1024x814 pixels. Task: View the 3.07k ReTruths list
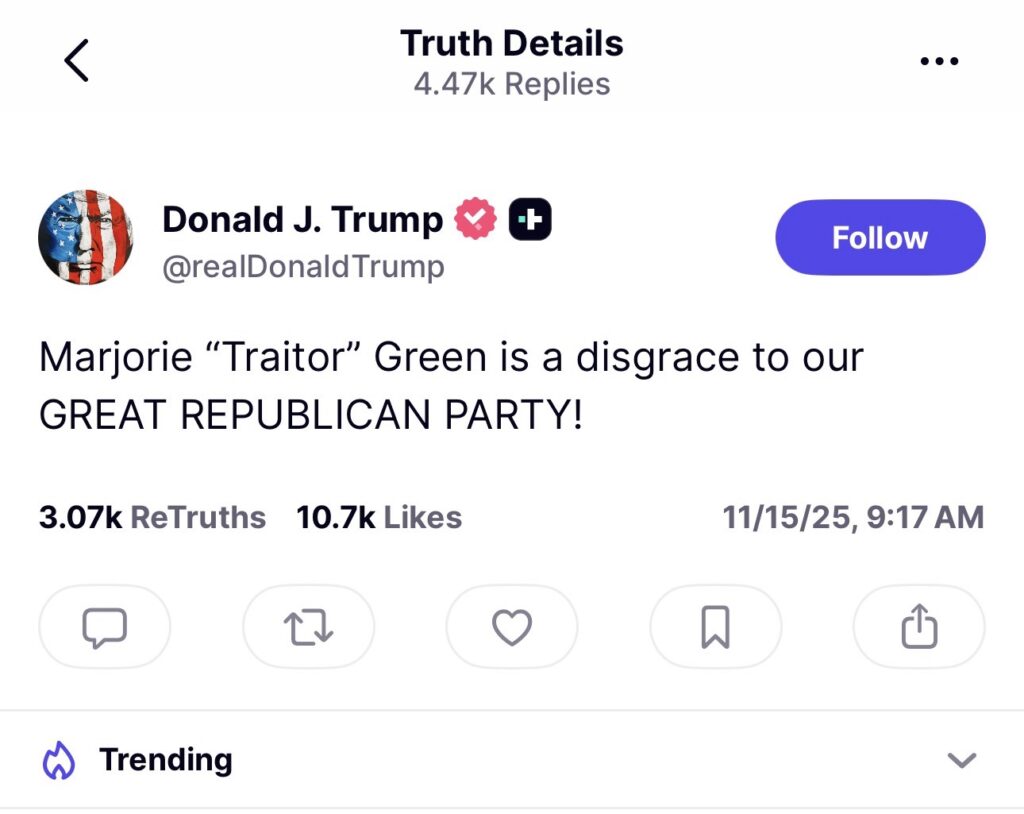pos(152,517)
